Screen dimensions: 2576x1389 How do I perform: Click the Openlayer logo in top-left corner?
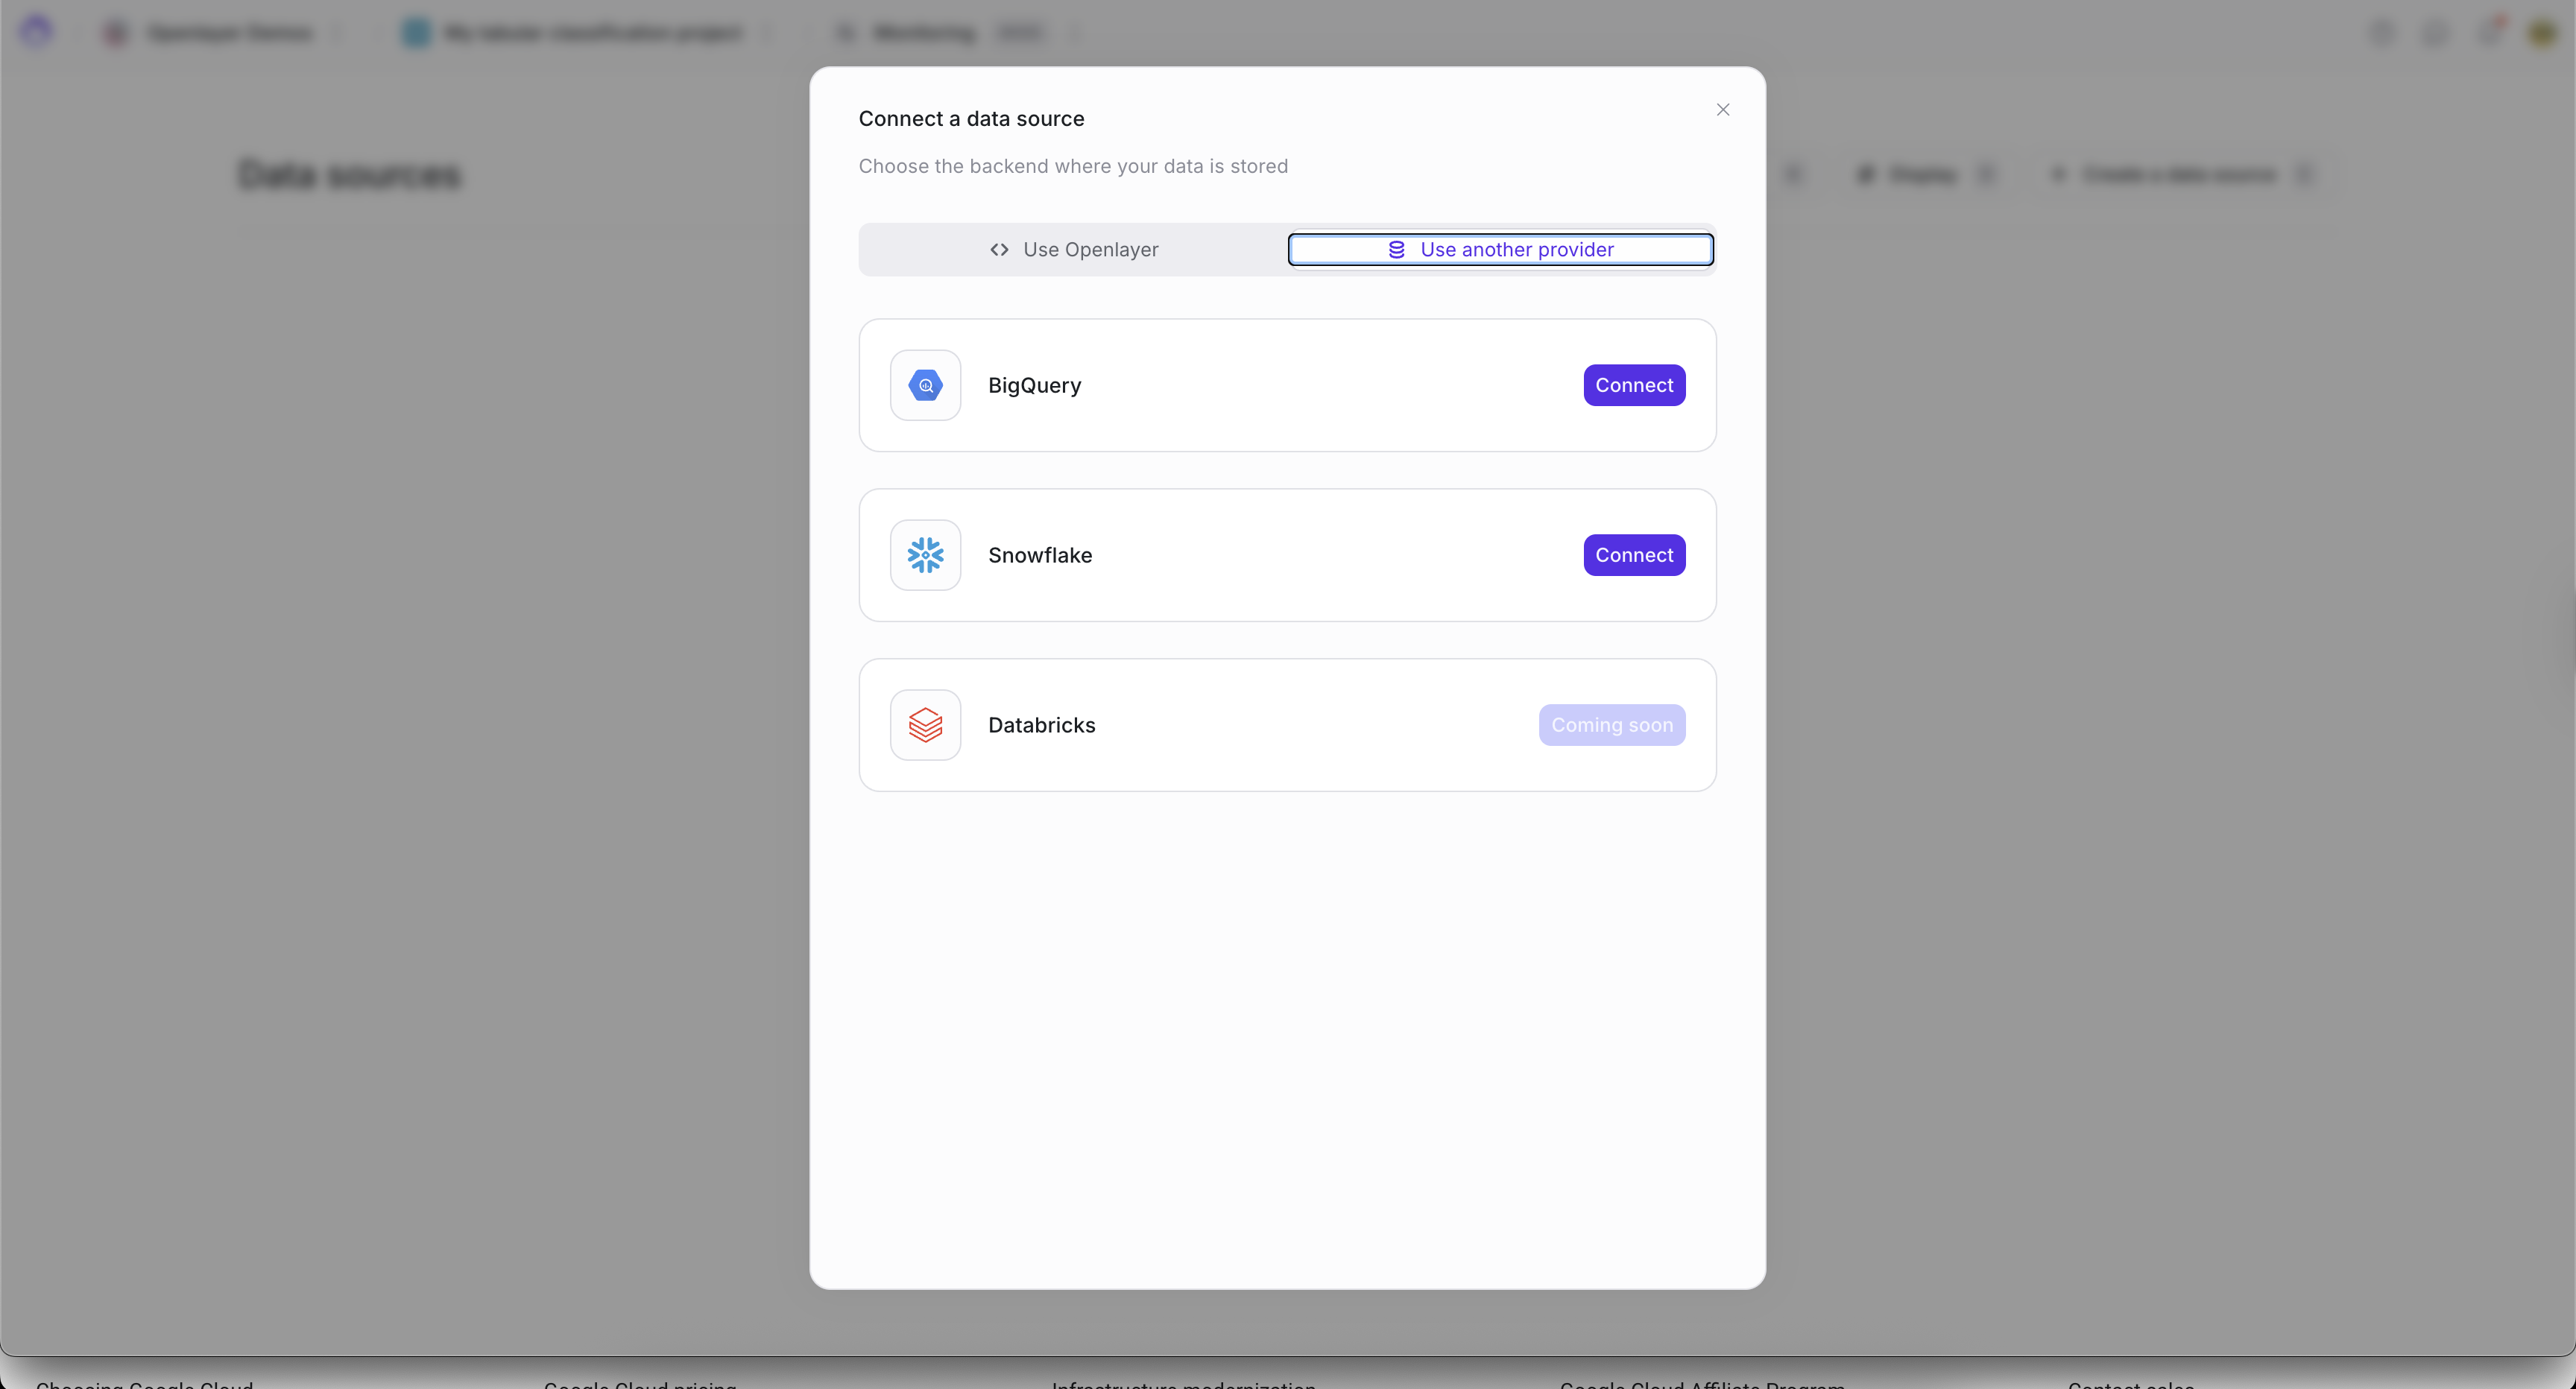tap(36, 32)
